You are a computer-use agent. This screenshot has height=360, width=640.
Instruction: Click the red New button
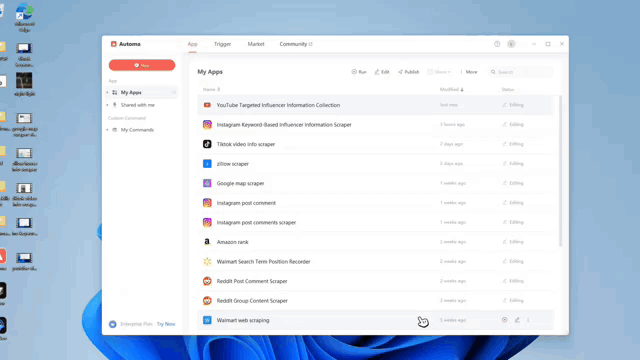click(x=142, y=65)
